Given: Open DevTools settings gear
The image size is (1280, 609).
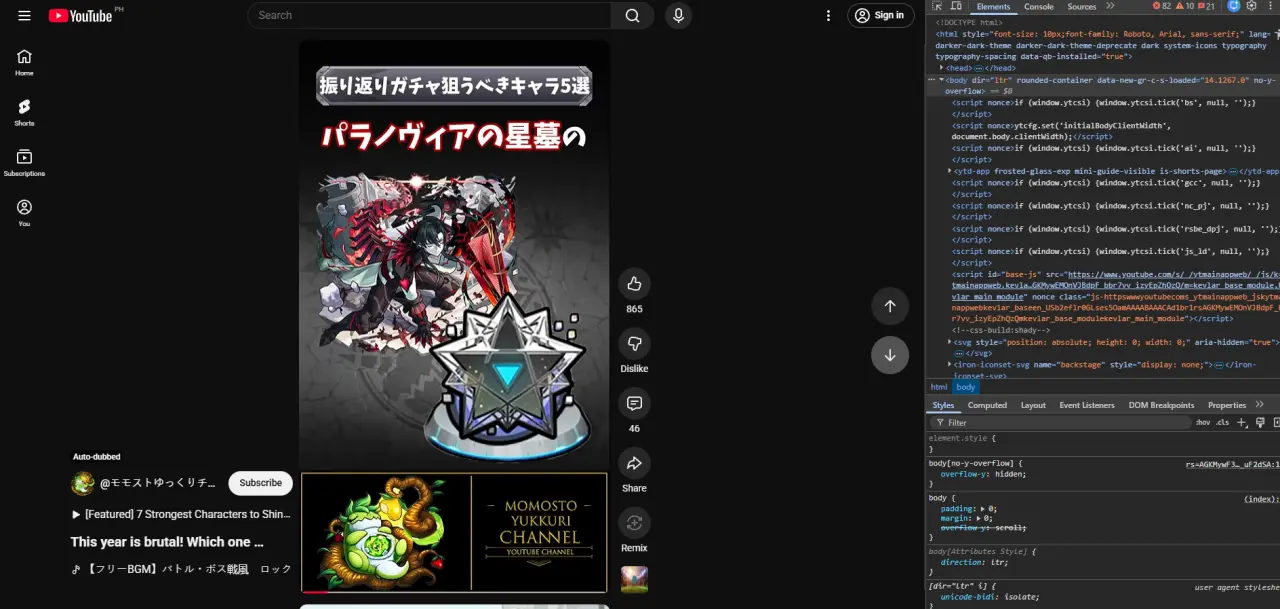Looking at the screenshot, I should 1251,6.
